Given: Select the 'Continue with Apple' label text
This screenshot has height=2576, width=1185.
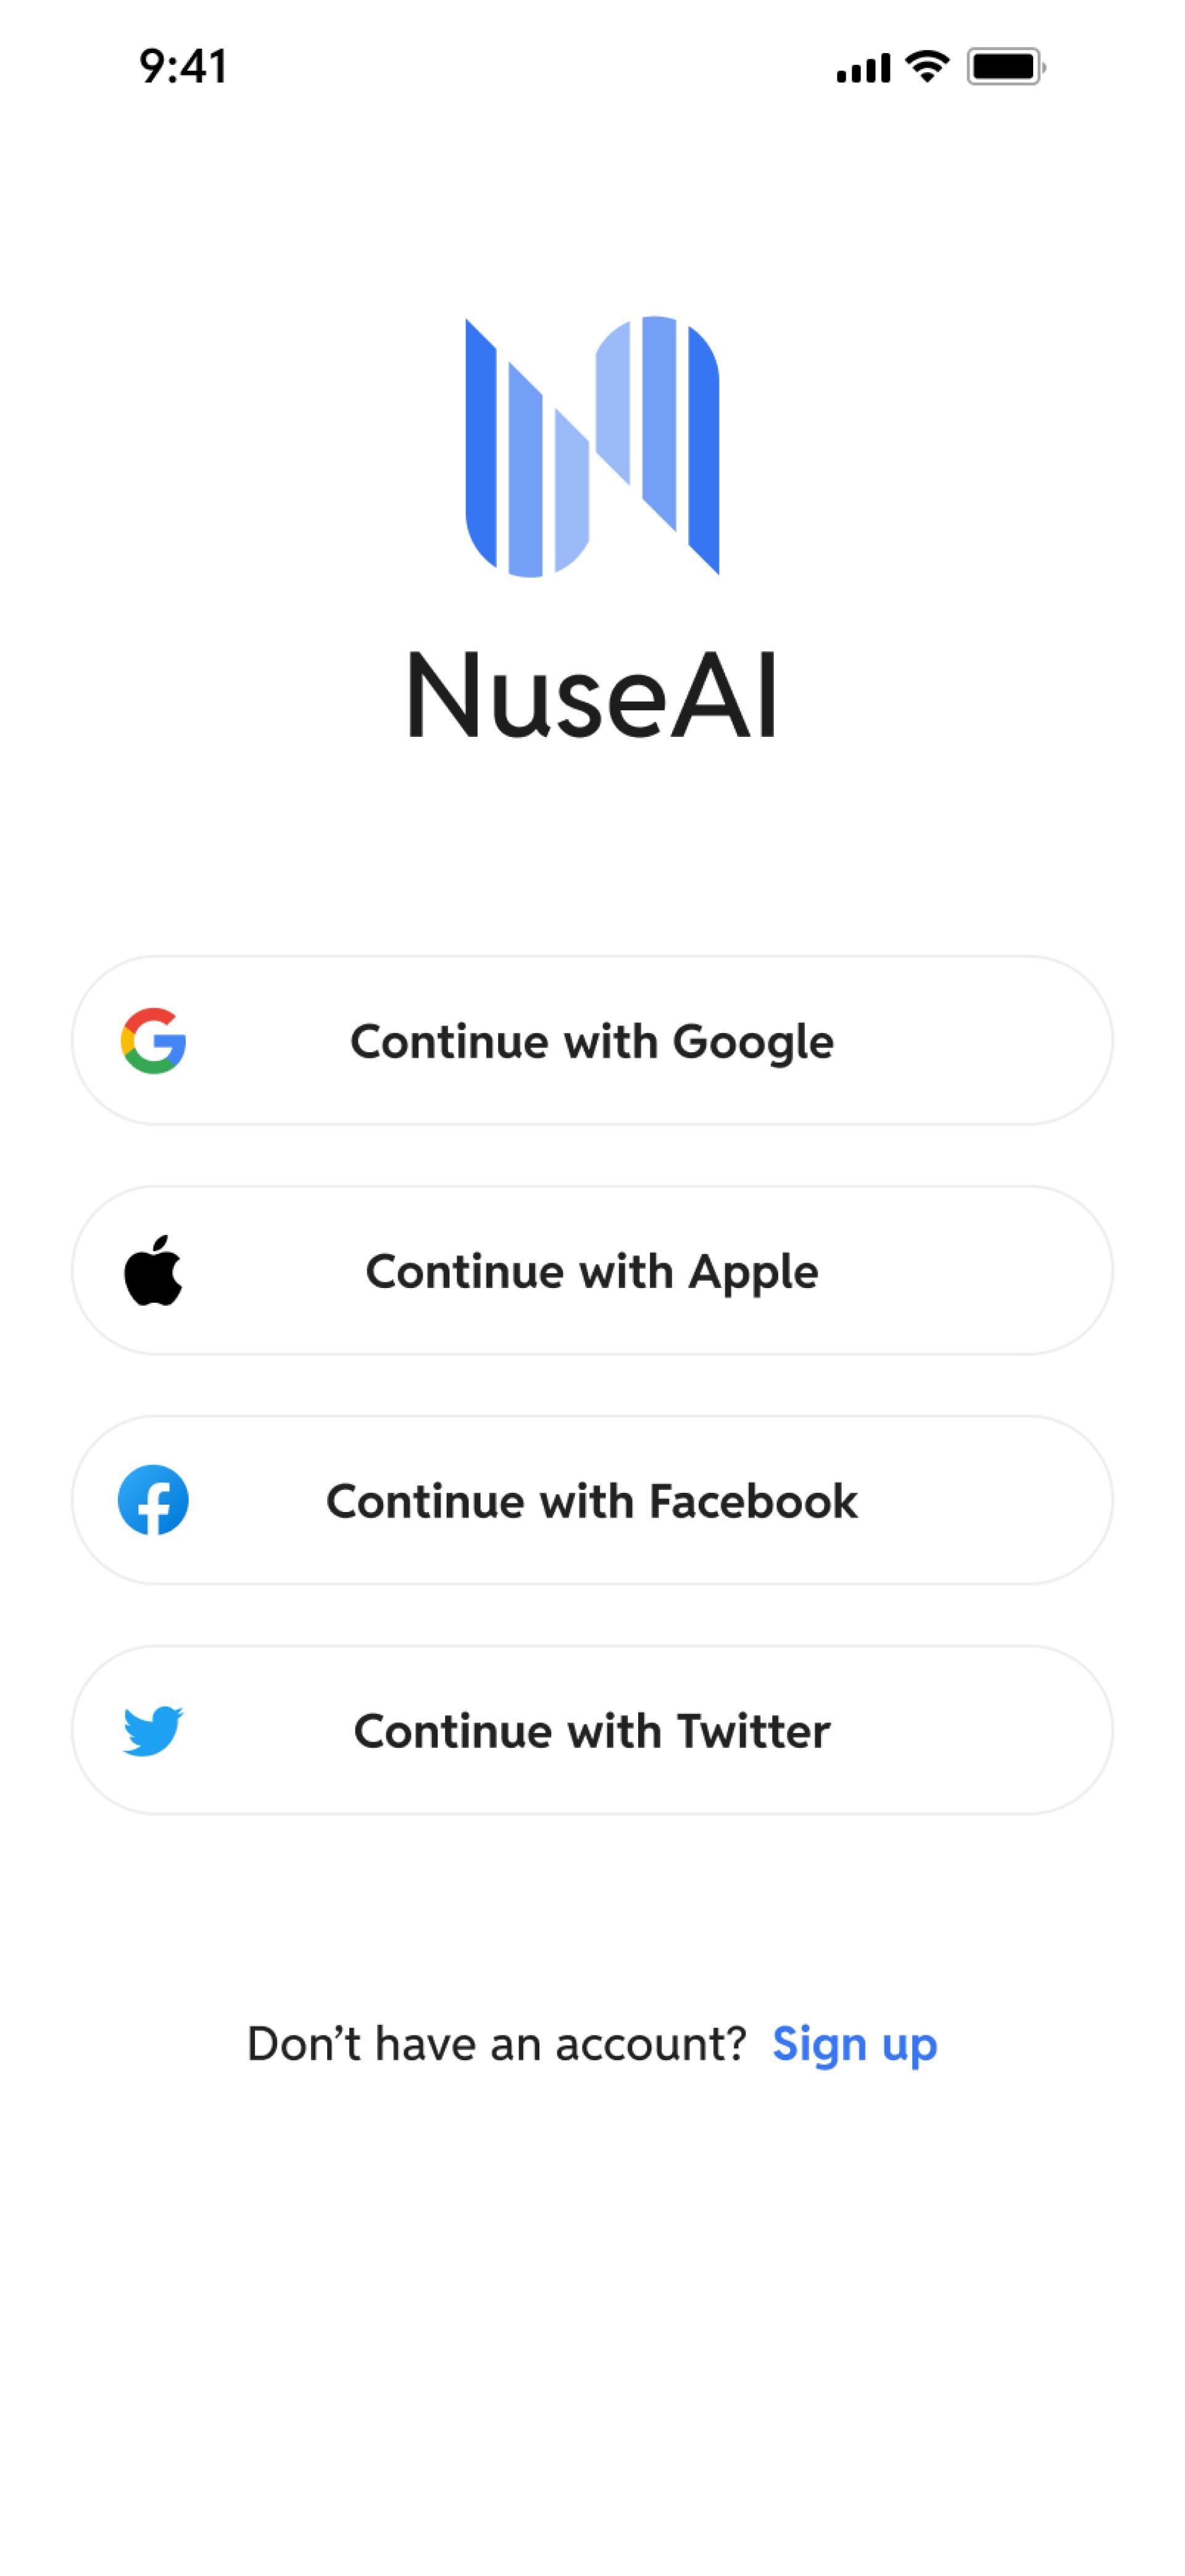Looking at the screenshot, I should pos(592,1272).
